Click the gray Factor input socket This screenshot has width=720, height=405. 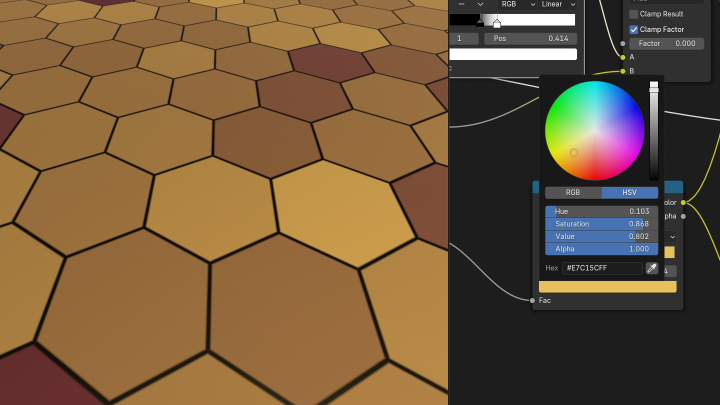pyautogui.click(x=623, y=43)
